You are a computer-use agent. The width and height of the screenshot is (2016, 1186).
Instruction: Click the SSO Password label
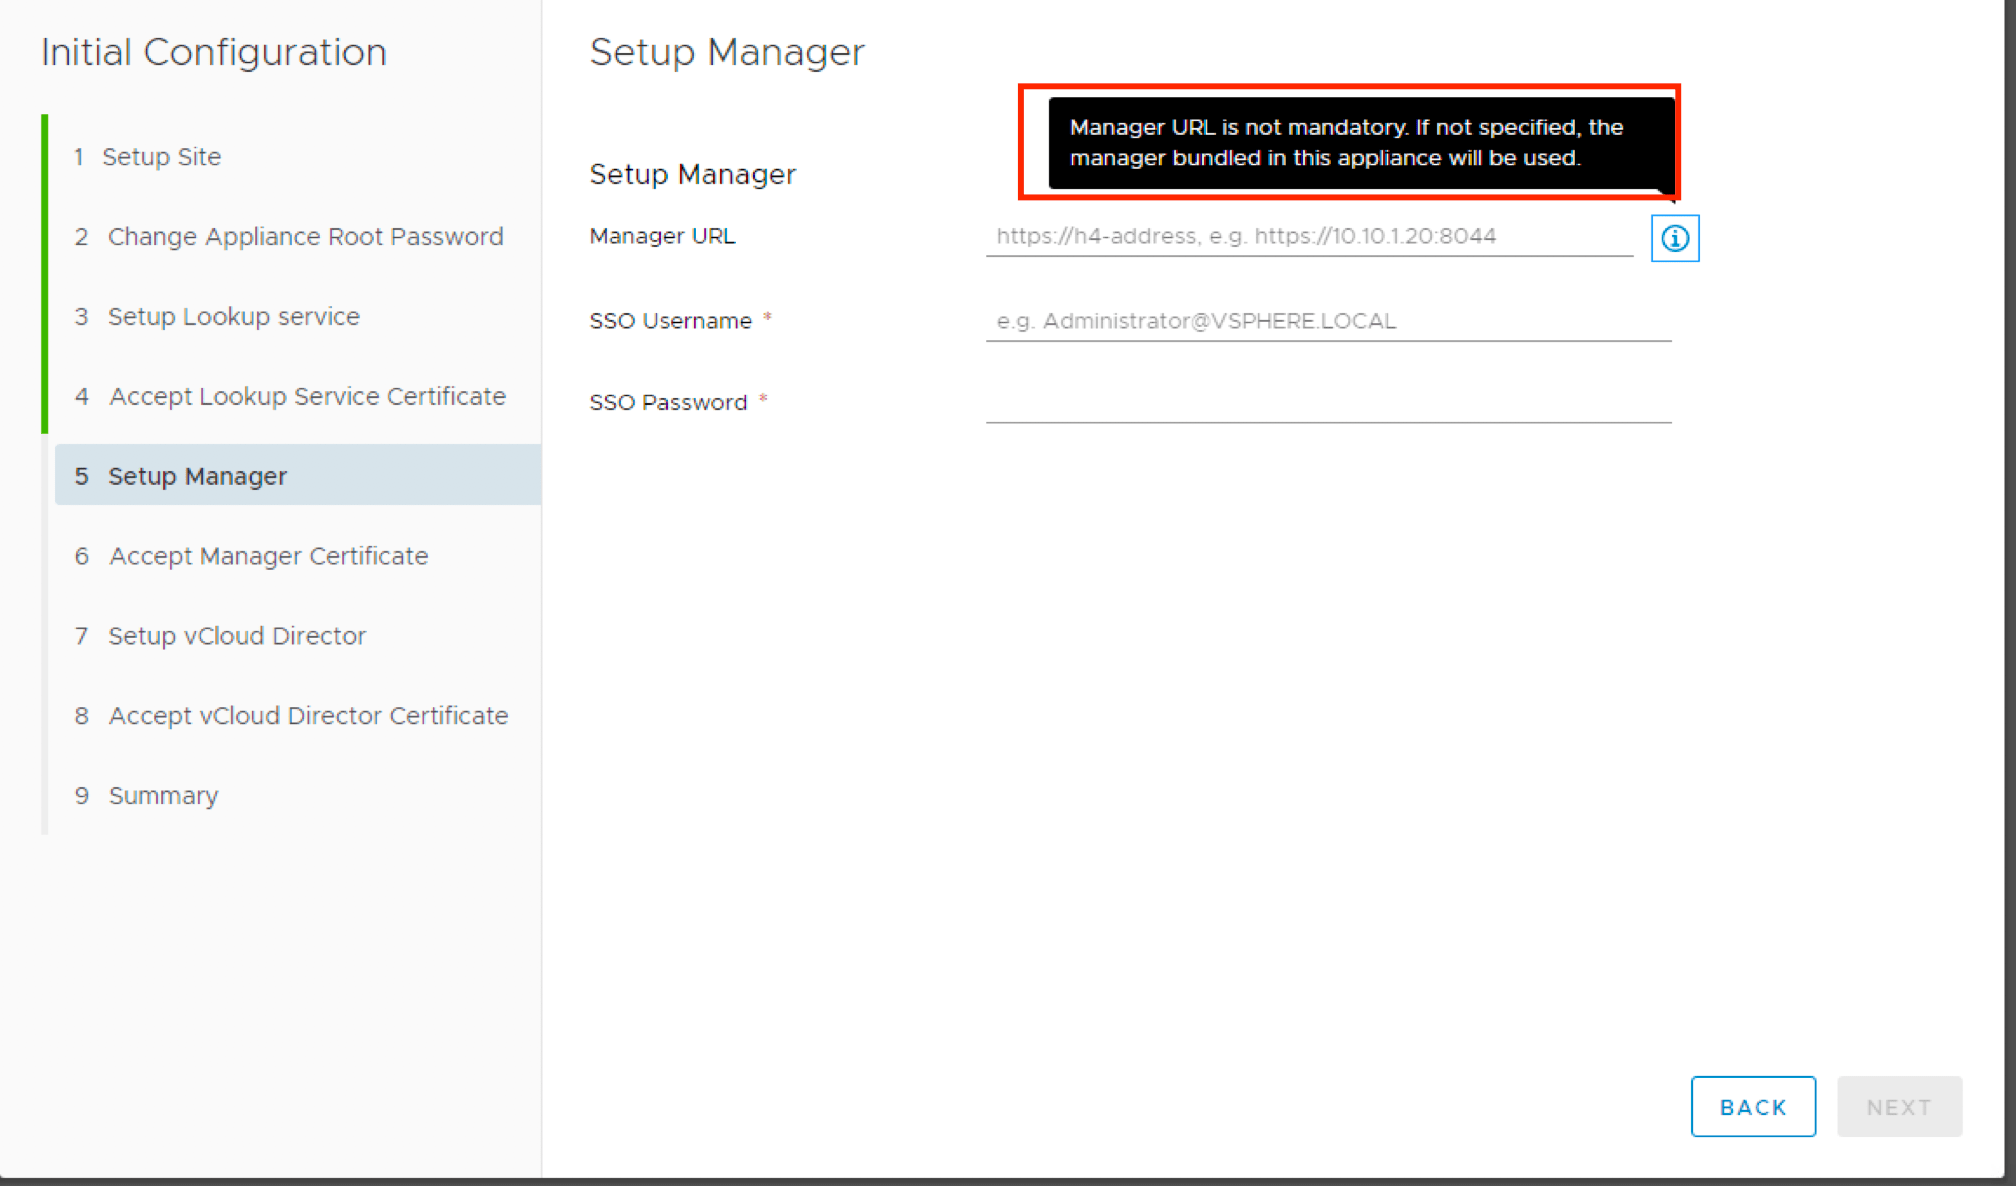pyautogui.click(x=668, y=403)
